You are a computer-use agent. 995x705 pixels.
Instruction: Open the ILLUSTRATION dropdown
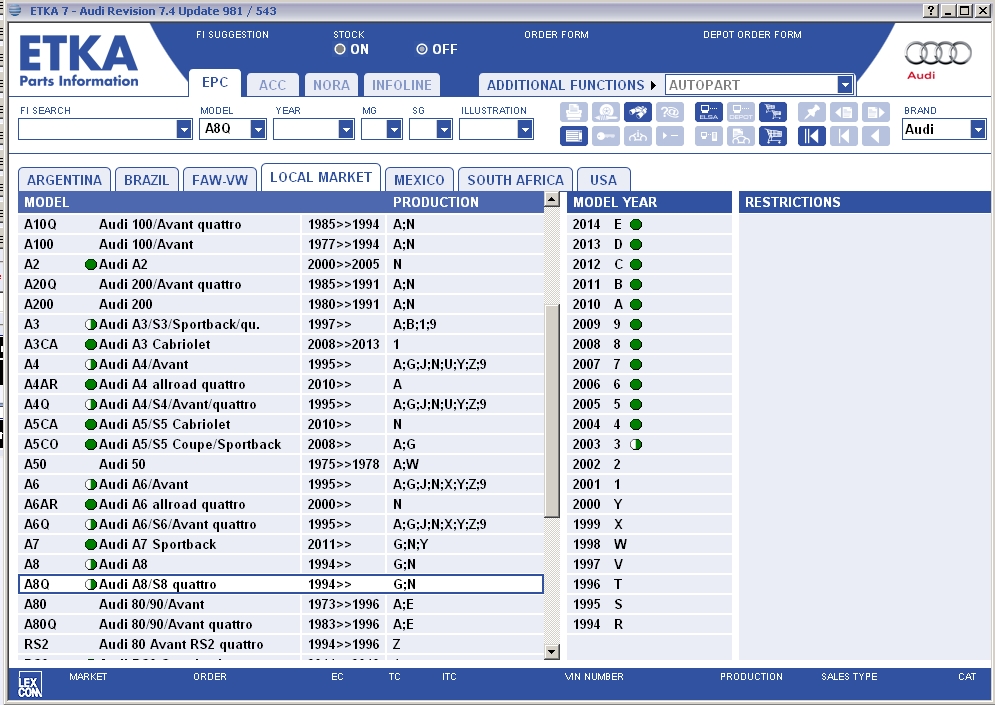tap(525, 129)
